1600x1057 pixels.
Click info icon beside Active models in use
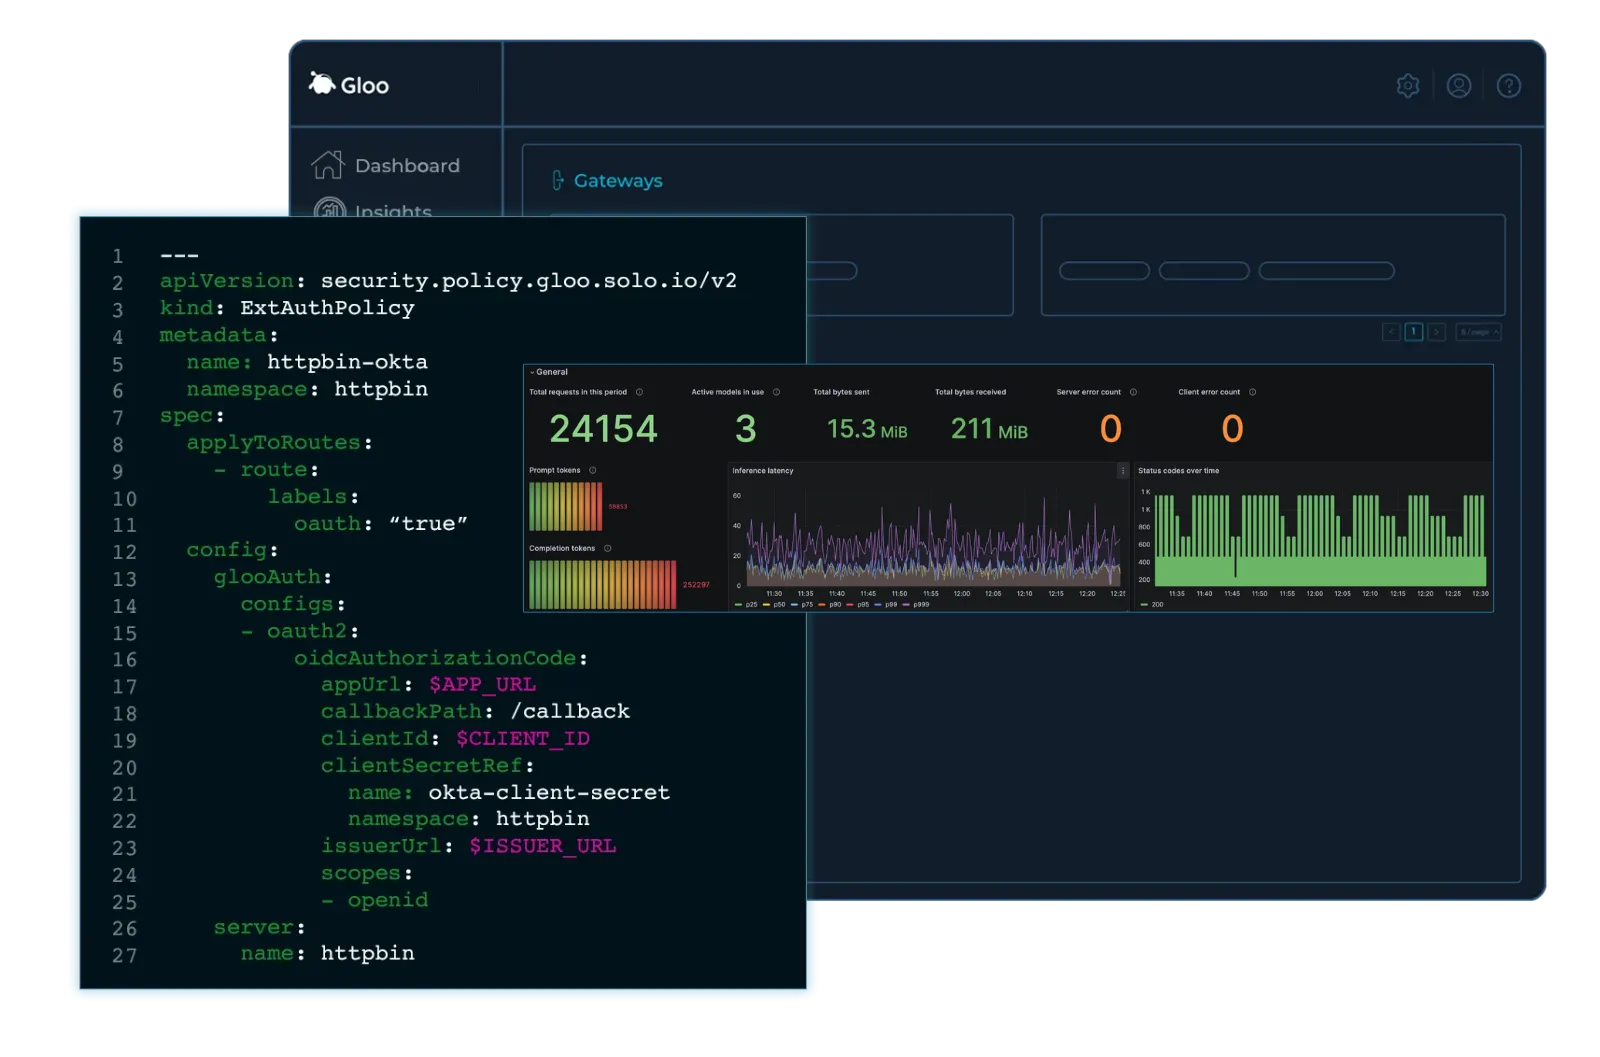click(x=776, y=392)
